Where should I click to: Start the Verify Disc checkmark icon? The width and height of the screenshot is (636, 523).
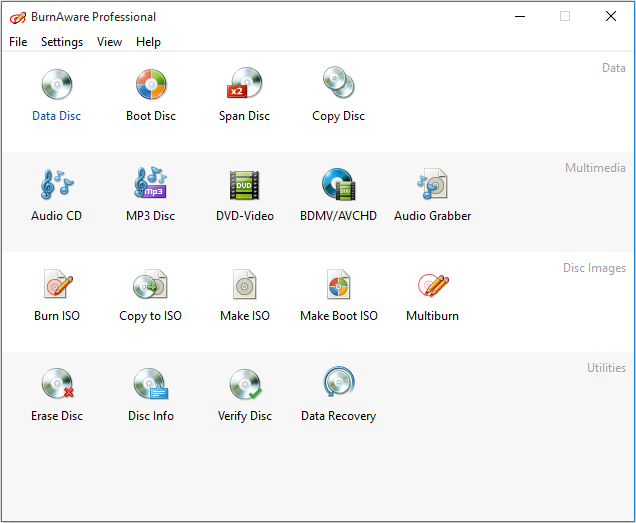pos(245,384)
